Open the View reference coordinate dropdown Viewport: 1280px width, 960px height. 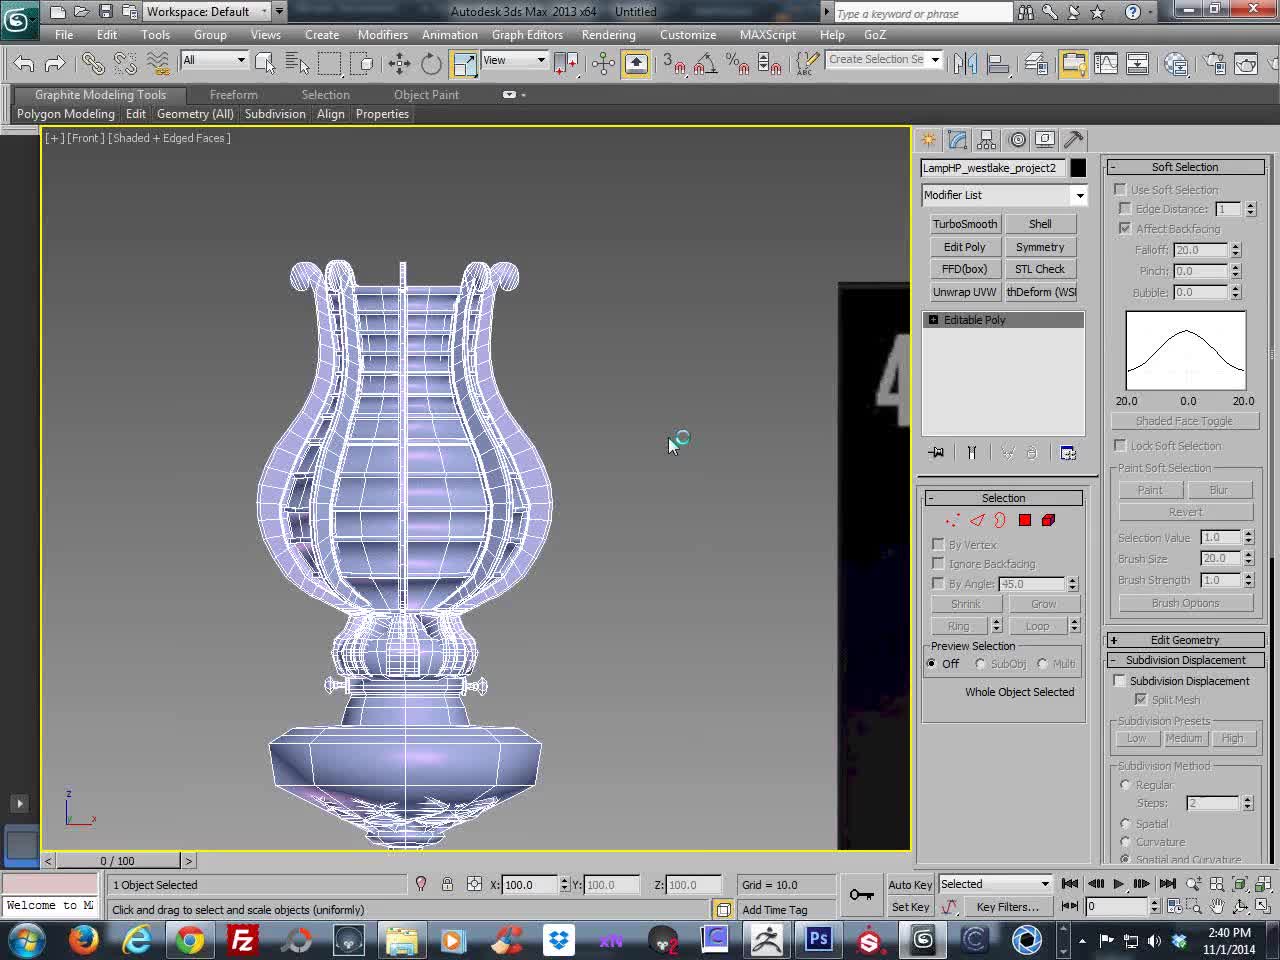point(514,60)
